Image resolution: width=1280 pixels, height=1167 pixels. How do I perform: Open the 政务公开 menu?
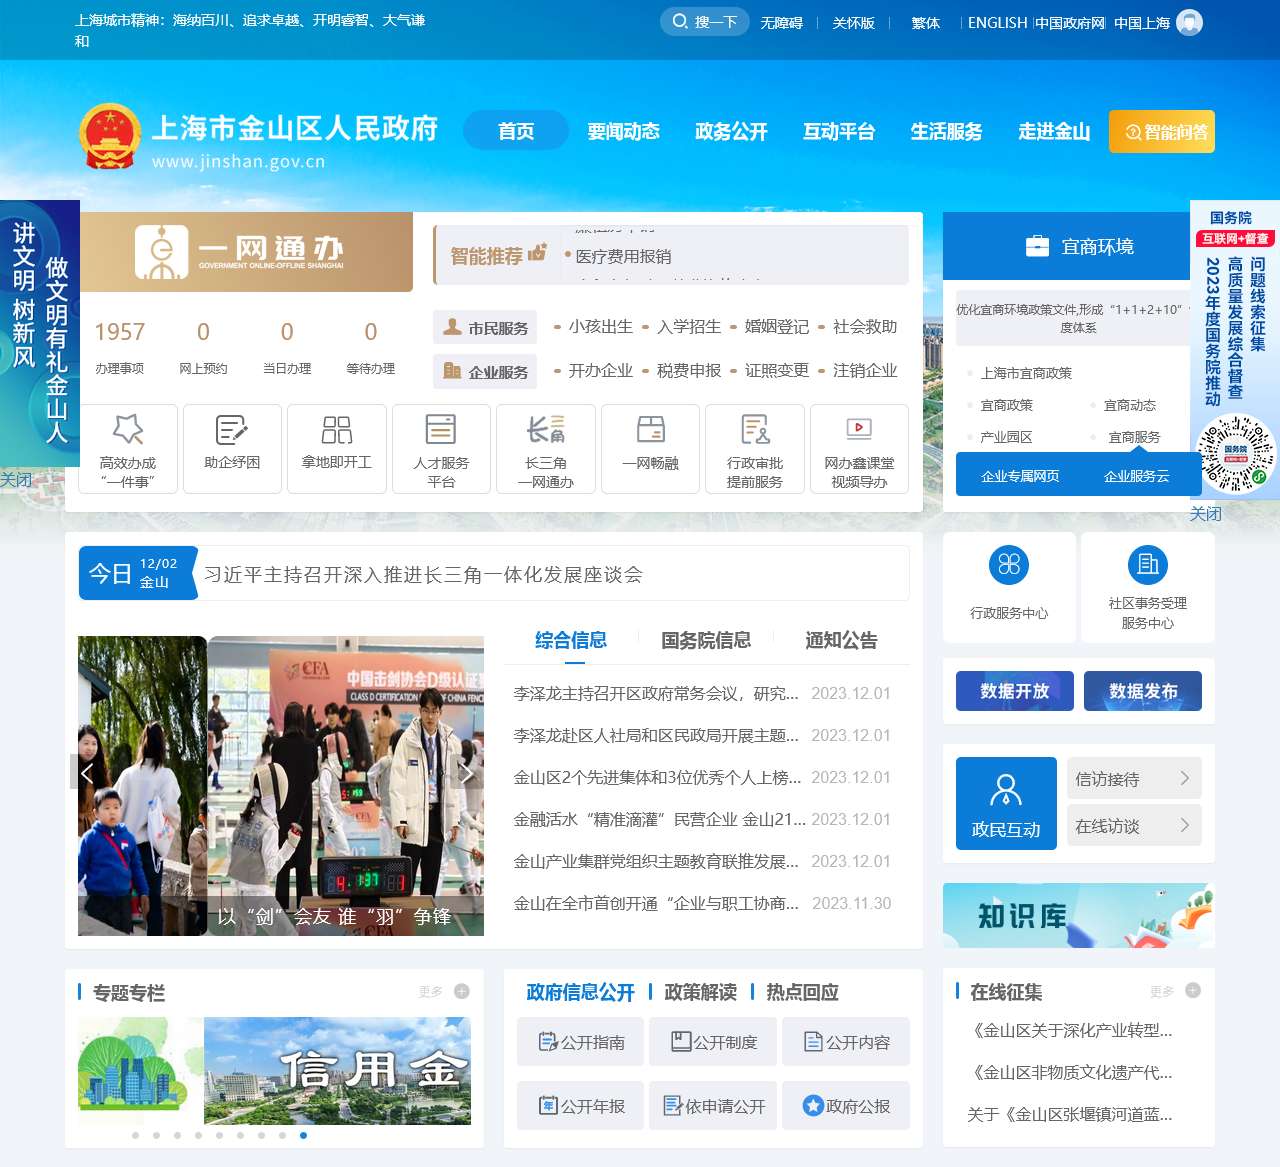point(731,131)
